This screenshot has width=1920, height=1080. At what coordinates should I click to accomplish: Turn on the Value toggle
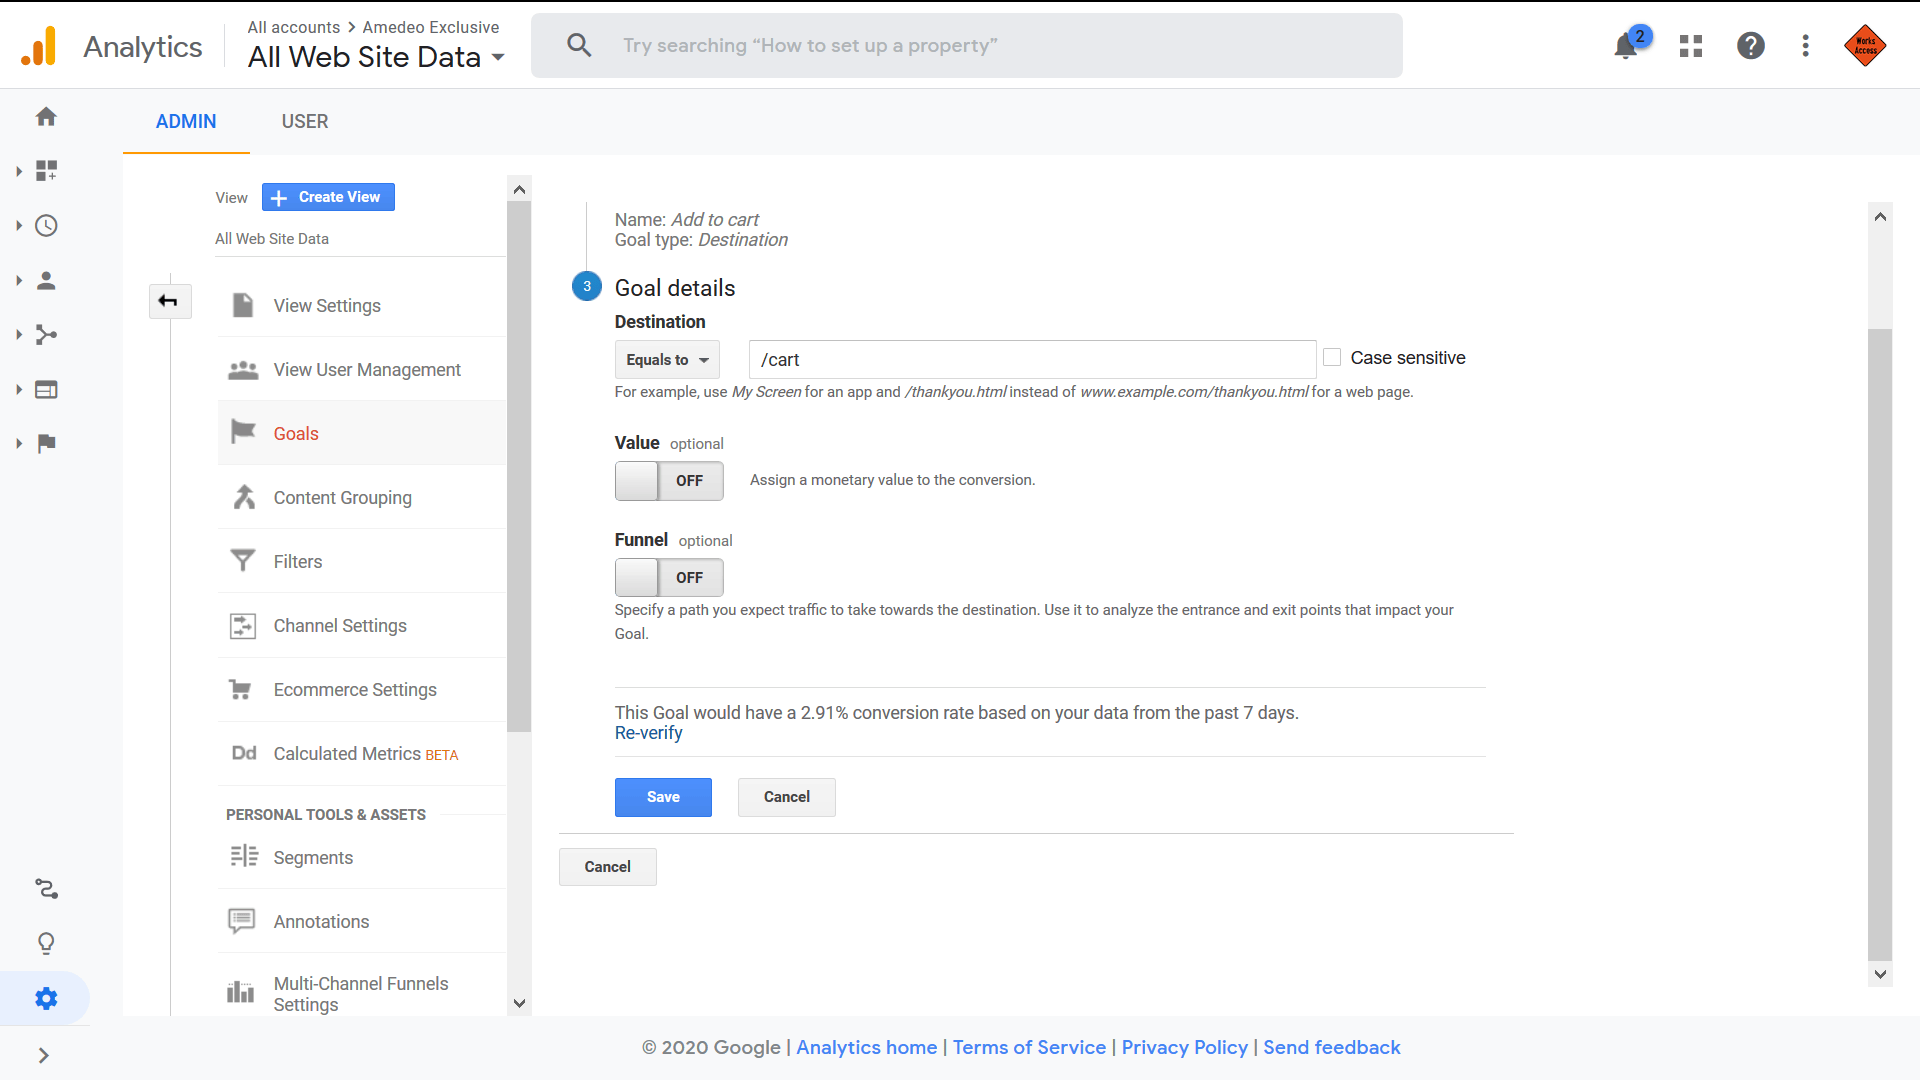pos(669,481)
